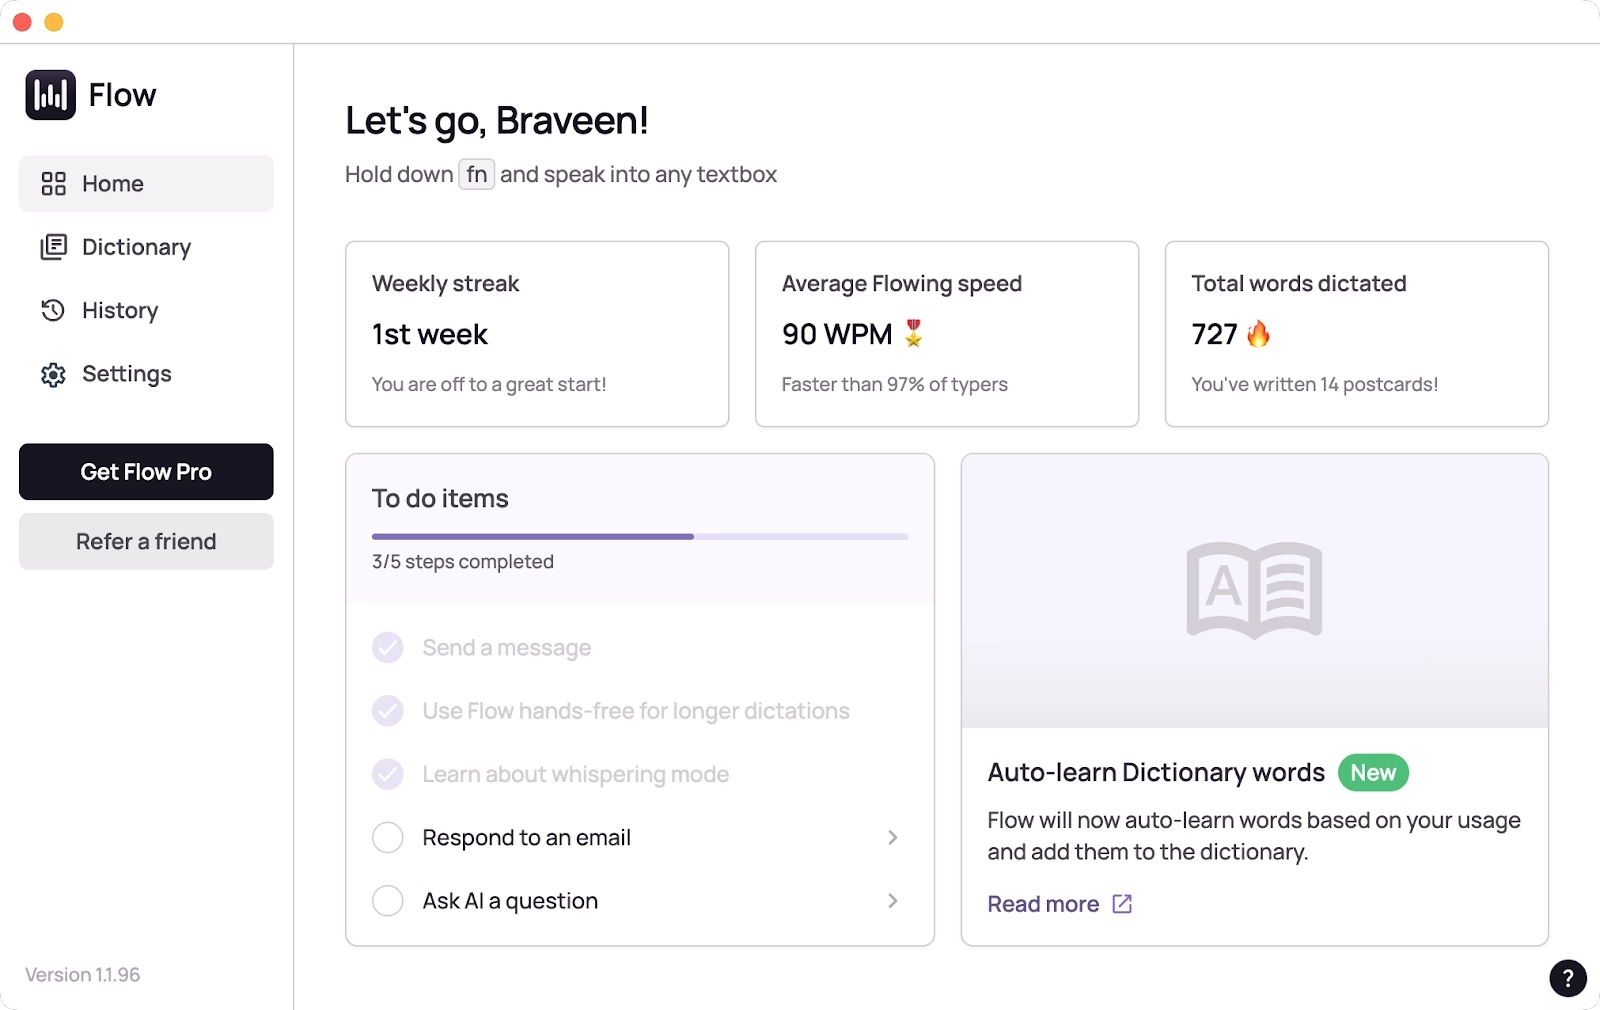Open Settings with the gear icon

[x=54, y=373]
